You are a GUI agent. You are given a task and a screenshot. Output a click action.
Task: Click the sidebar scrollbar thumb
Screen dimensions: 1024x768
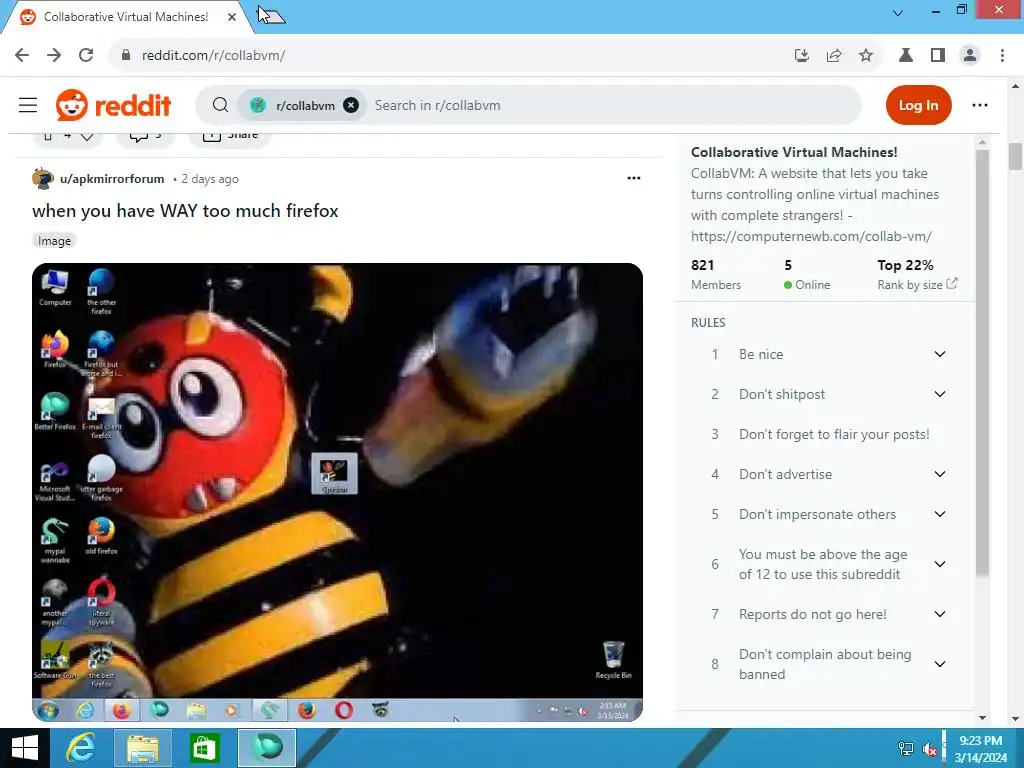coord(982,362)
